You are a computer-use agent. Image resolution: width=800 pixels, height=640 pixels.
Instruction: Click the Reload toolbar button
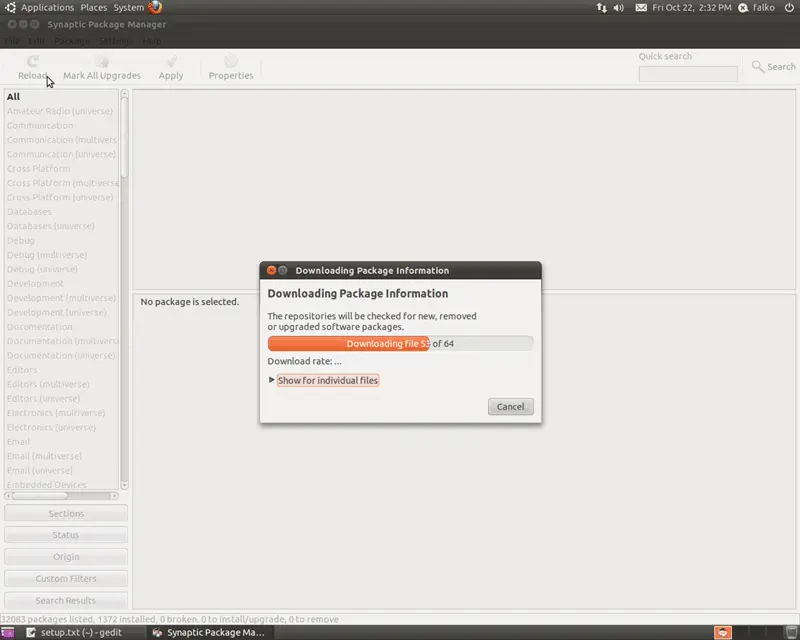pyautogui.click(x=33, y=68)
